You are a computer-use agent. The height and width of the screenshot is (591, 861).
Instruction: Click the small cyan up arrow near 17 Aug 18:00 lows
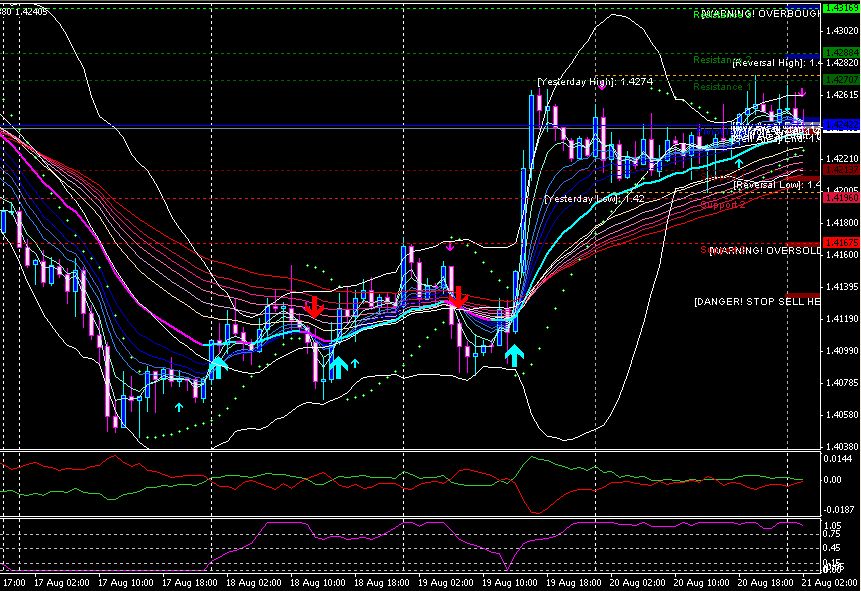pyautogui.click(x=178, y=407)
